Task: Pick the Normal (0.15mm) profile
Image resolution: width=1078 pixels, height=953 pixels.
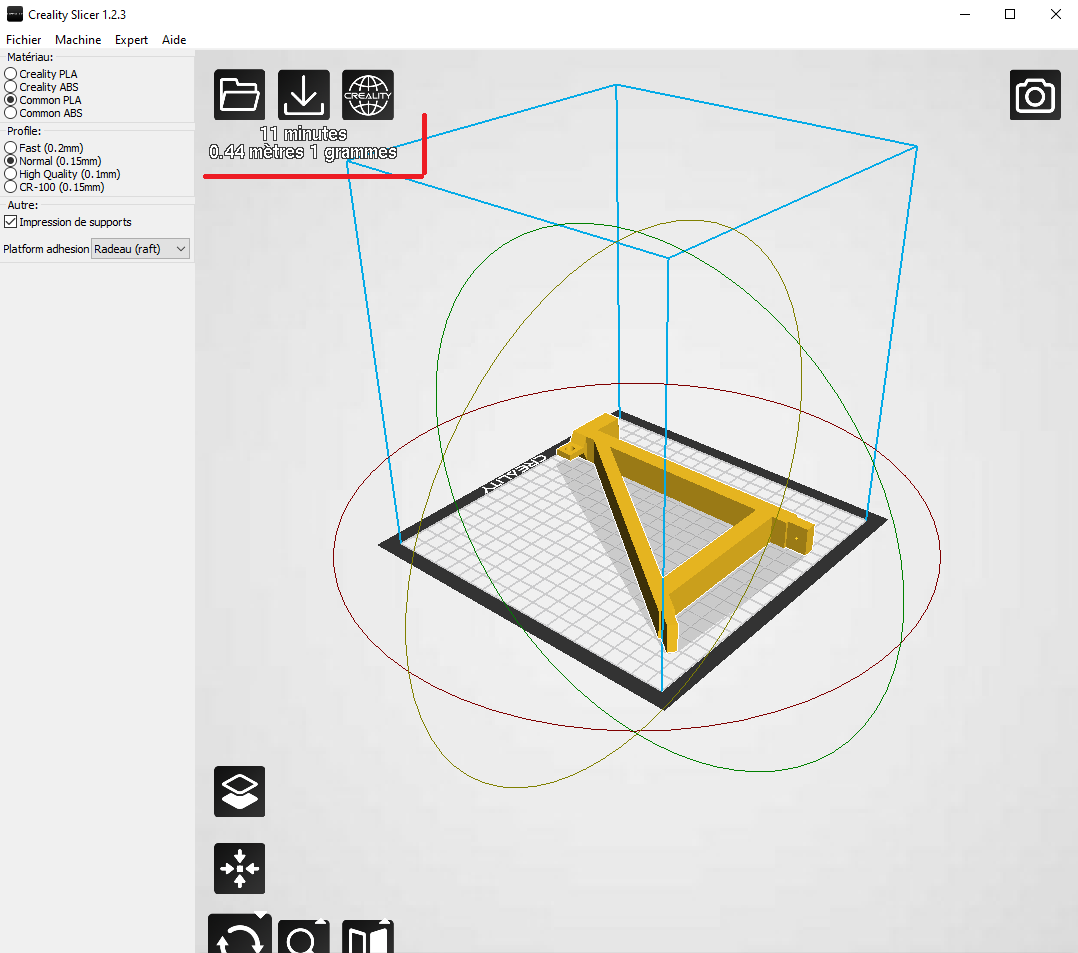Action: 10,161
